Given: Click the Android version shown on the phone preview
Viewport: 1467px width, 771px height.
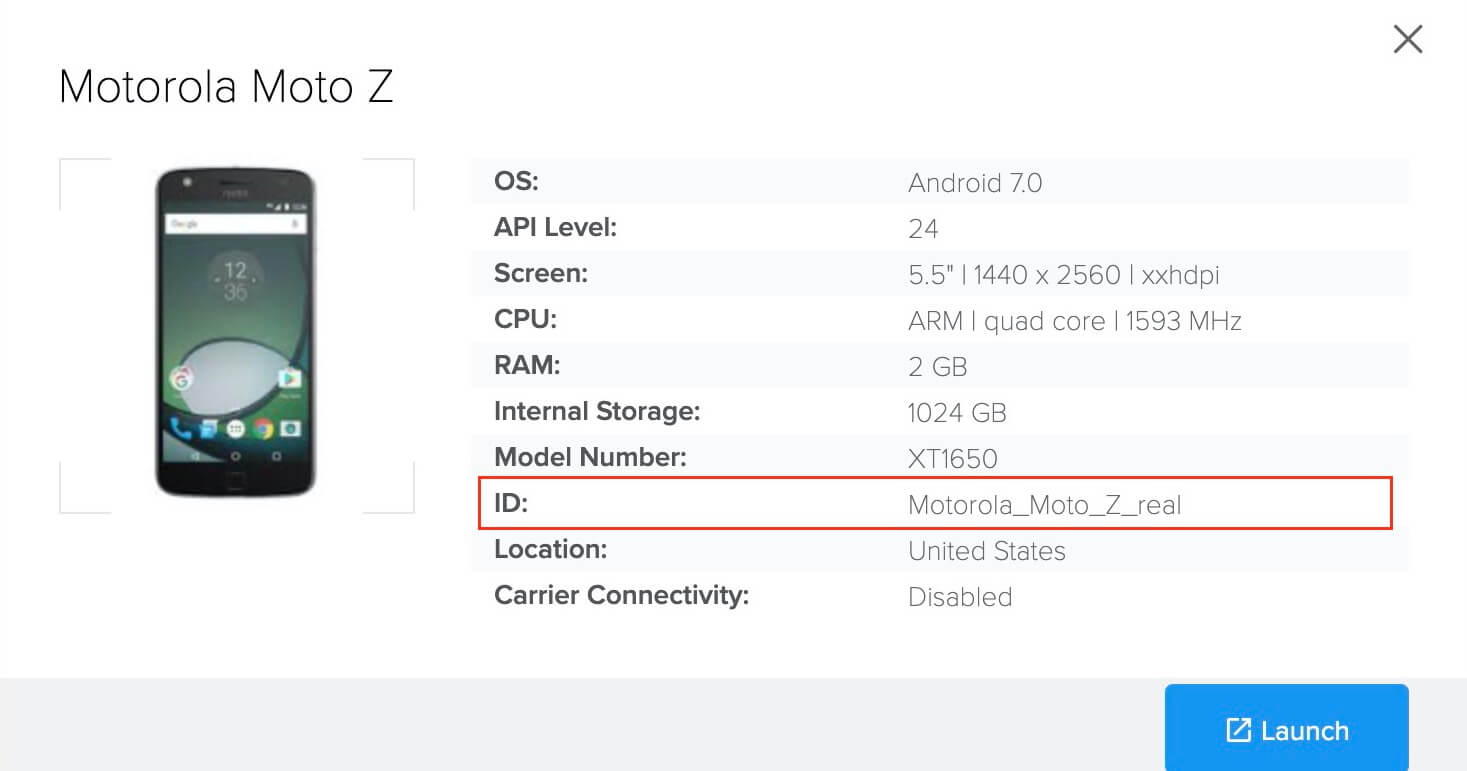Looking at the screenshot, I should coord(975,182).
